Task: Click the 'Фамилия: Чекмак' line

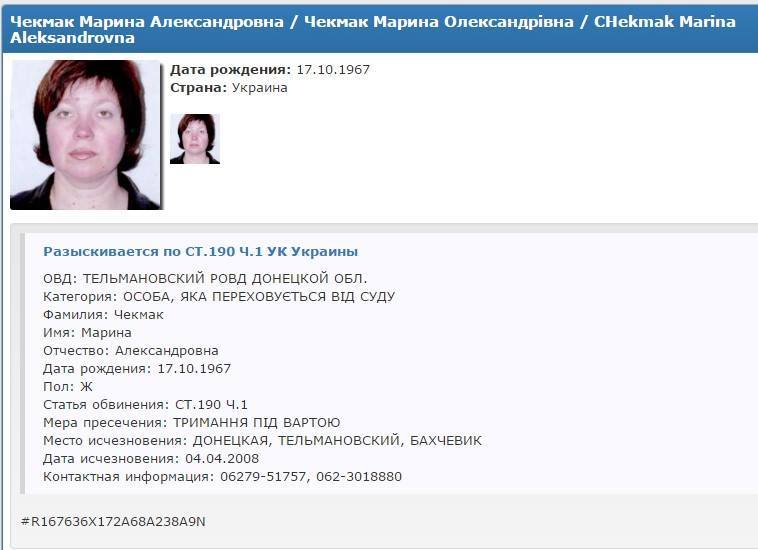Action: click(103, 315)
